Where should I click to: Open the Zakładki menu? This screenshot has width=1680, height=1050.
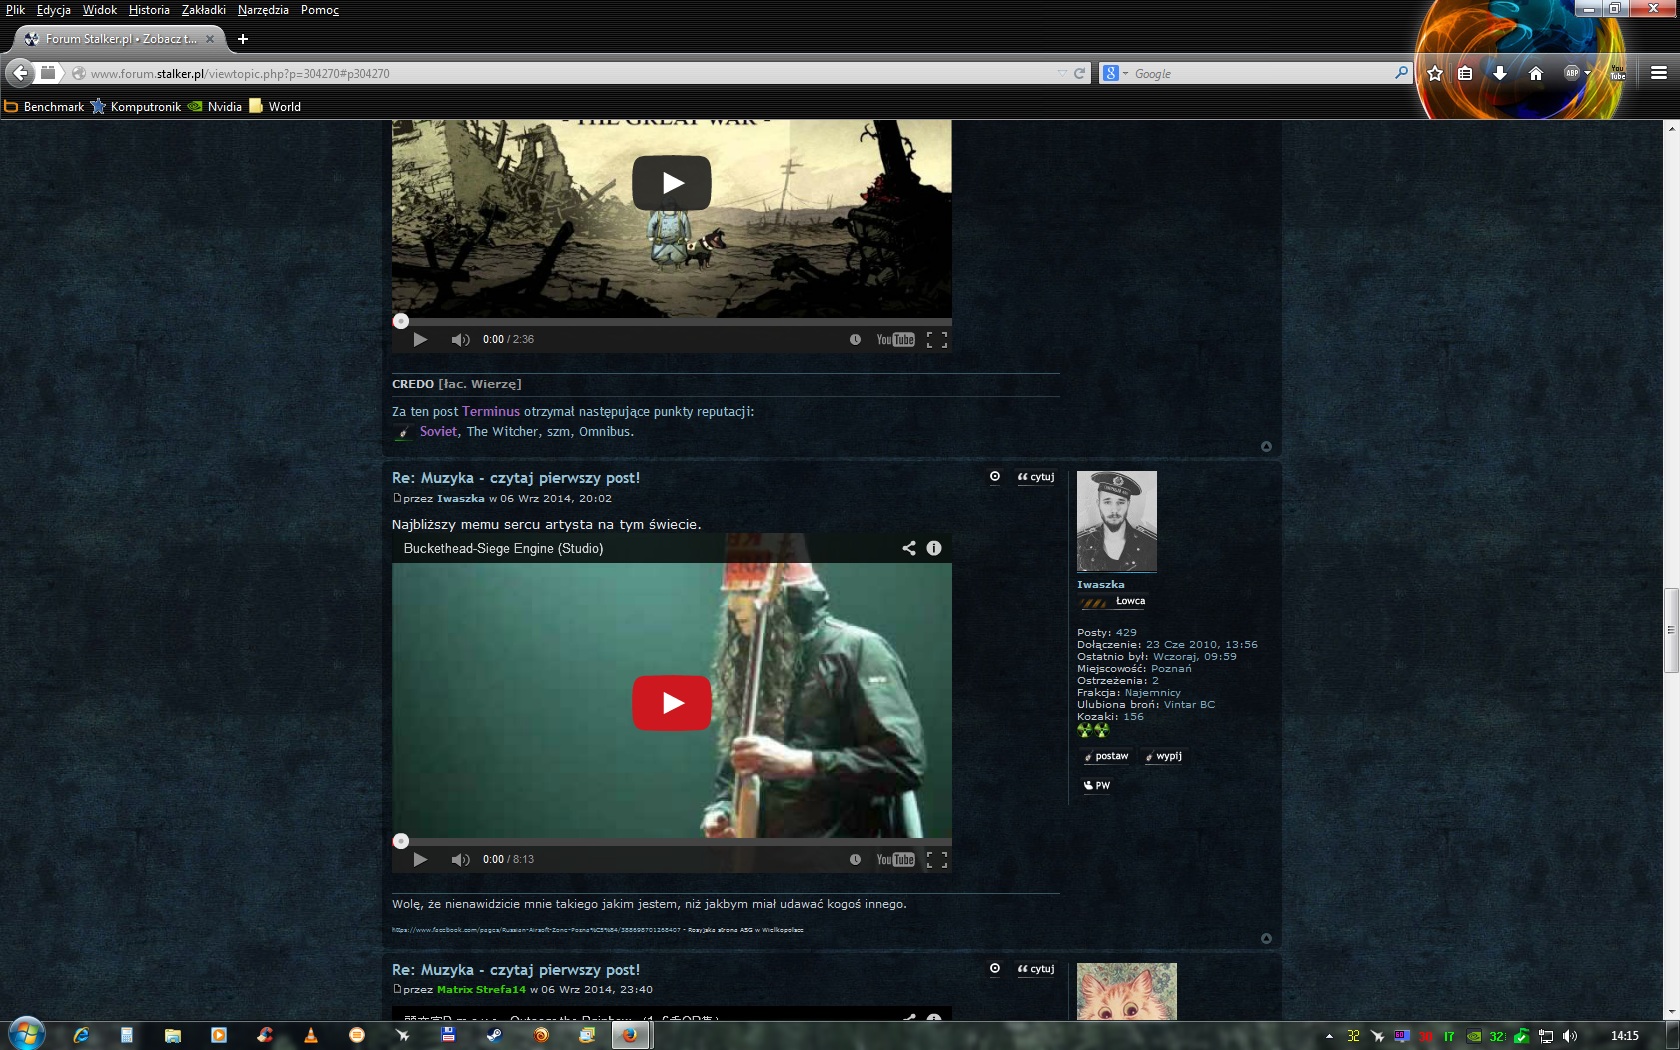click(x=203, y=10)
